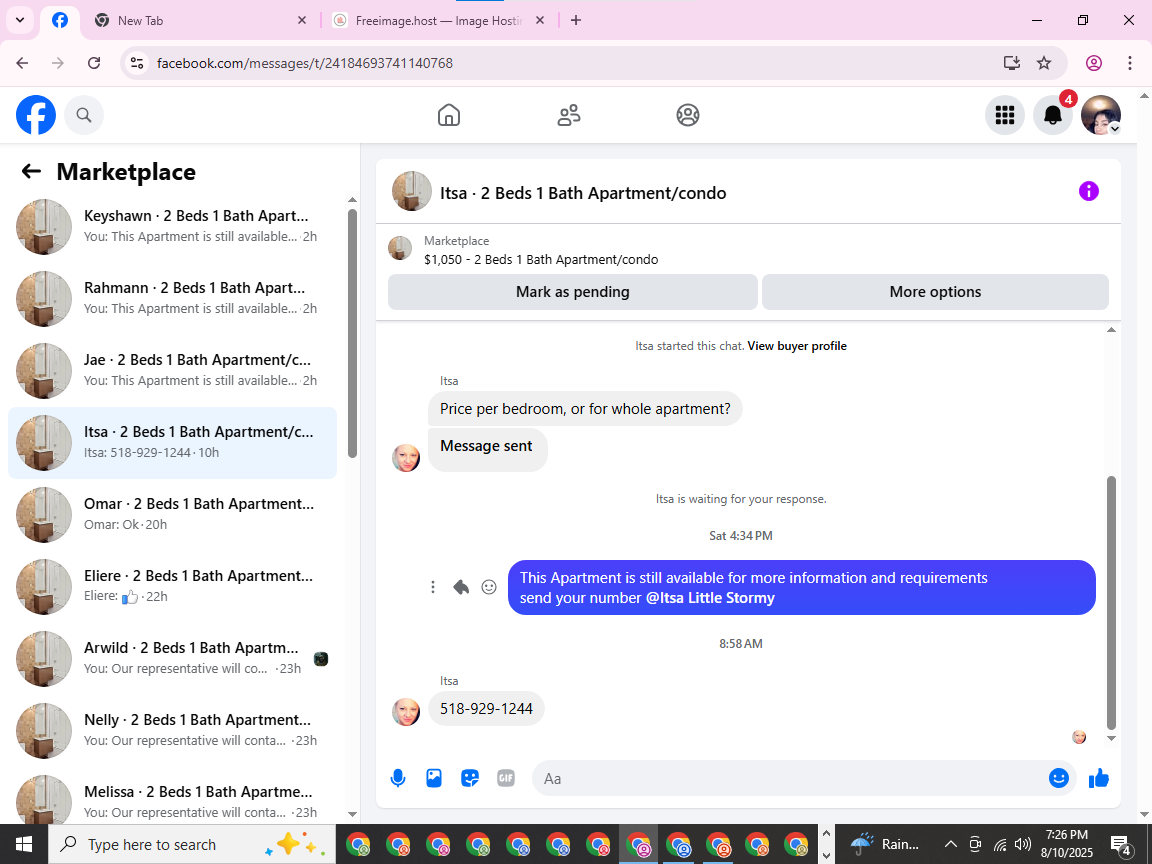Open Jae conversation
The height and width of the screenshot is (864, 1152).
[x=172, y=370]
